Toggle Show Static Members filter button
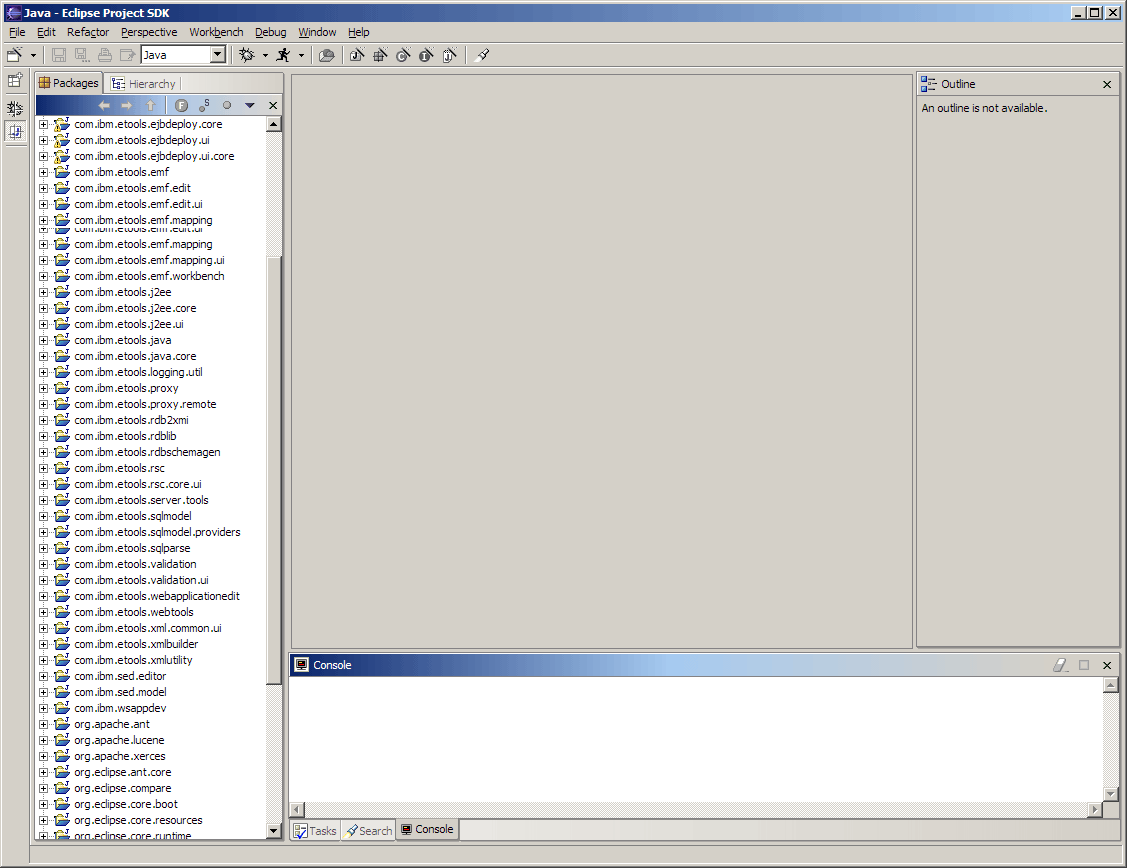 point(204,106)
